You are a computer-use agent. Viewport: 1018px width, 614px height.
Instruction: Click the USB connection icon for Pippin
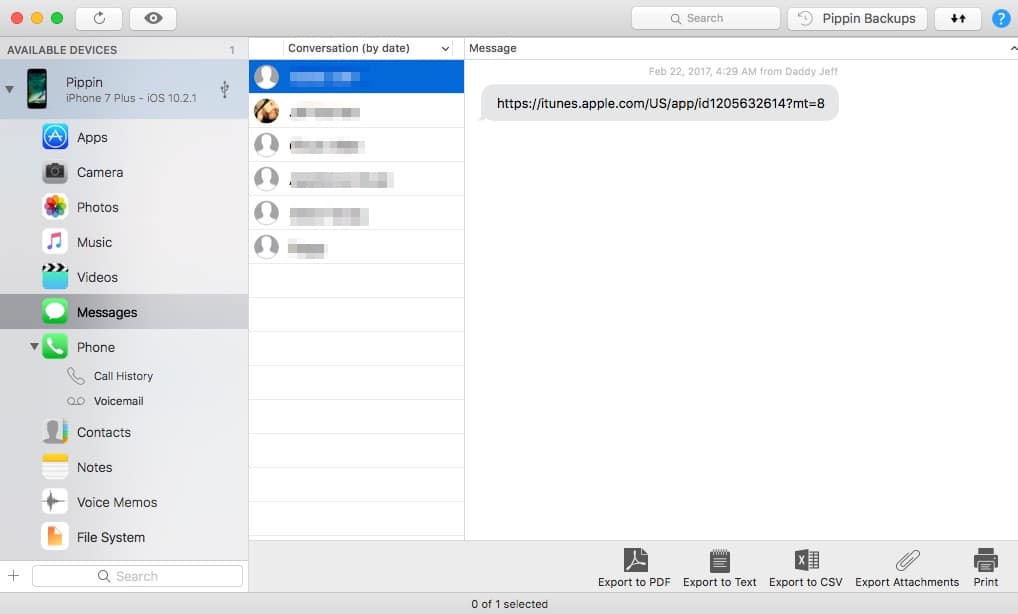(x=225, y=89)
